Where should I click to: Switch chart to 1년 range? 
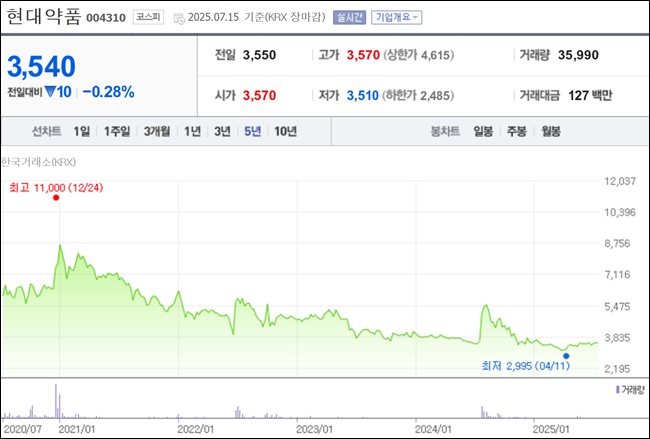[192, 131]
